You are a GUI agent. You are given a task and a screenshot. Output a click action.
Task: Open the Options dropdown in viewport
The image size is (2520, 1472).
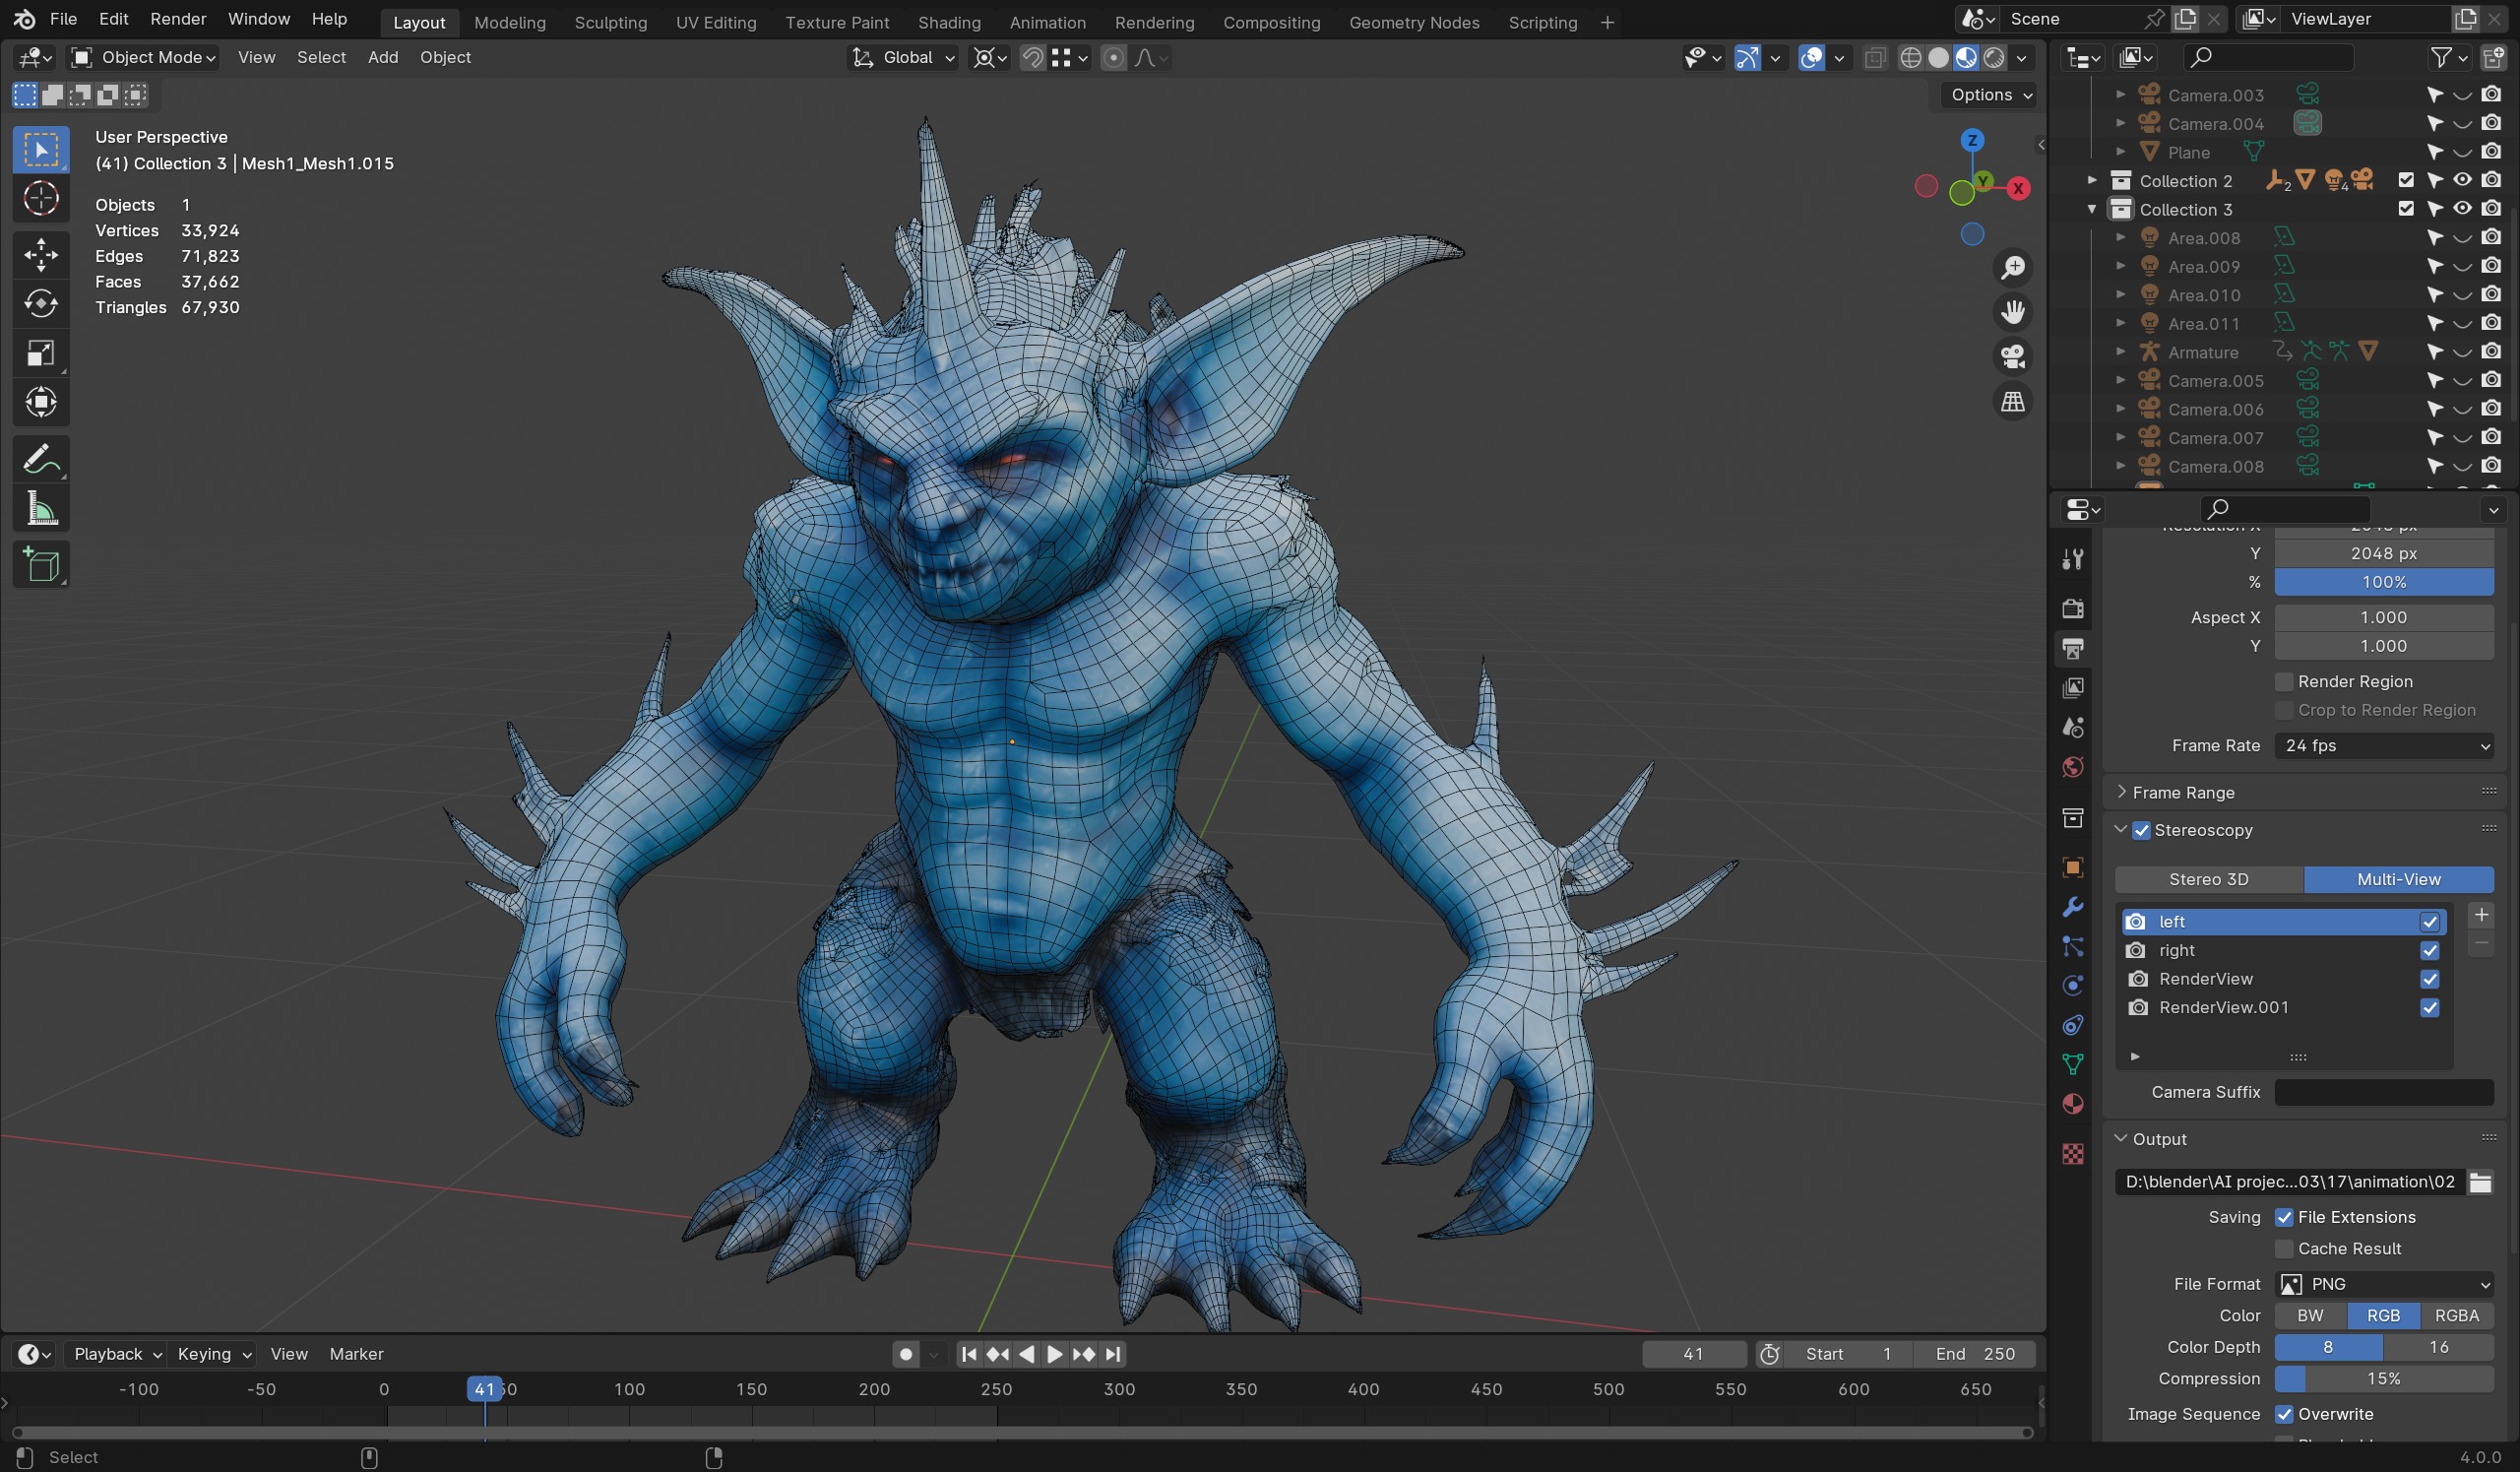[1990, 95]
